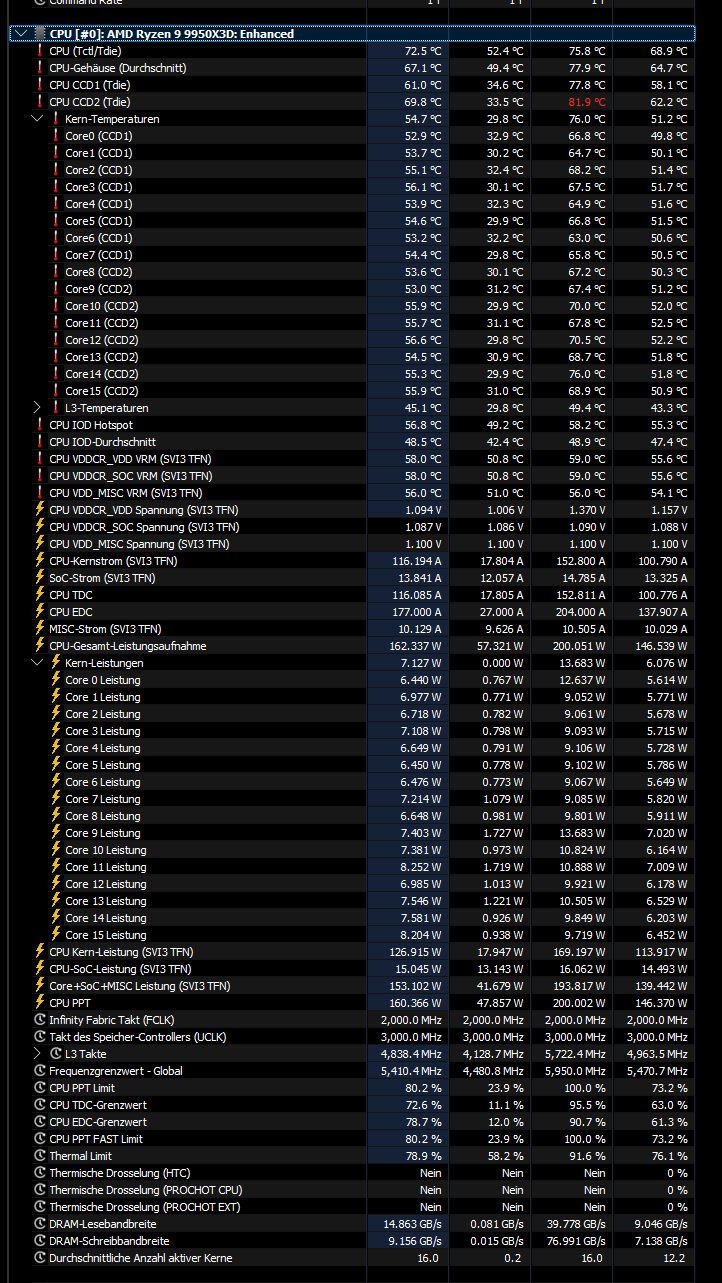Select the CPU CCD2 (Tdie) row label
The height and width of the screenshot is (1283, 722).
pos(89,102)
